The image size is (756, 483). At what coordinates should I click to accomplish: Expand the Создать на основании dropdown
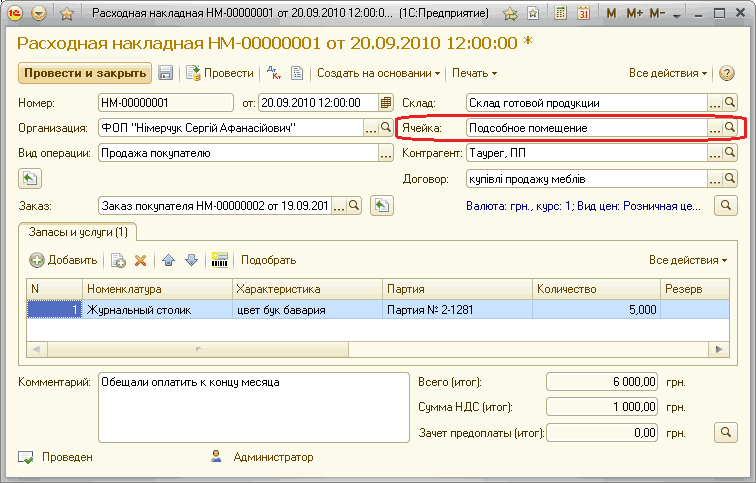click(x=379, y=73)
